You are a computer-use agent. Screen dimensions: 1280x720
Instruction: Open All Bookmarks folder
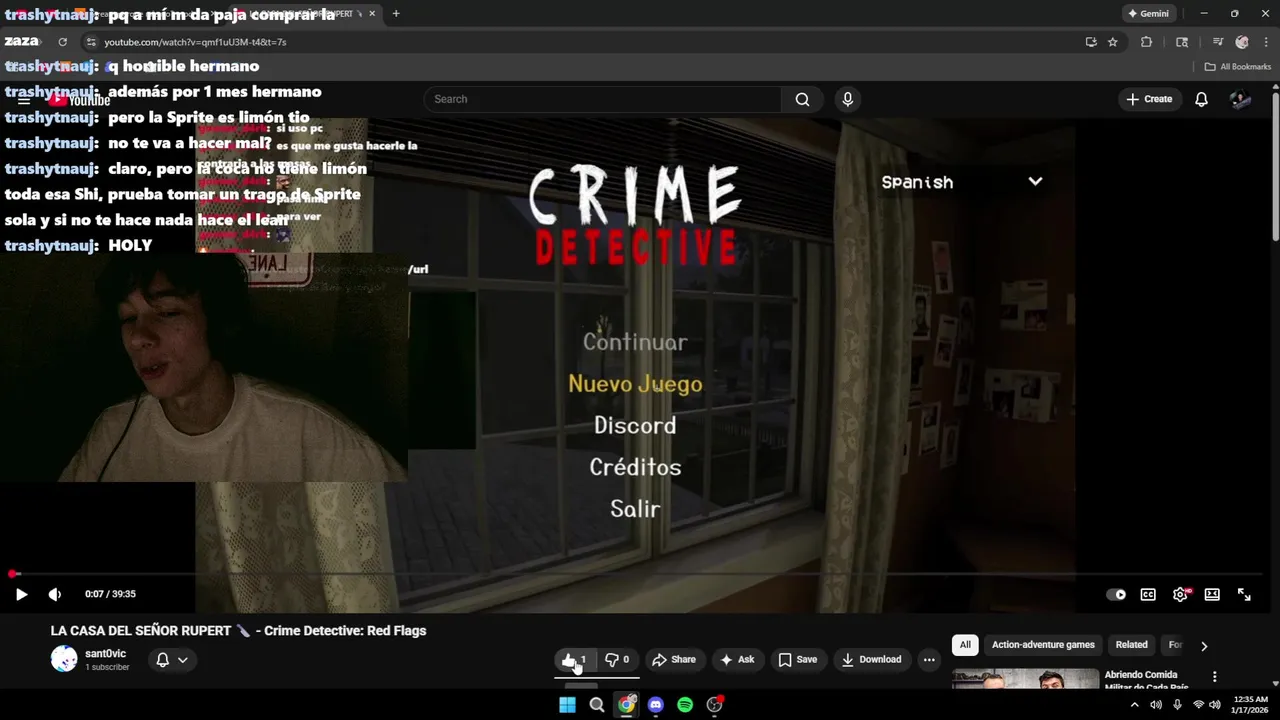pos(1238,67)
